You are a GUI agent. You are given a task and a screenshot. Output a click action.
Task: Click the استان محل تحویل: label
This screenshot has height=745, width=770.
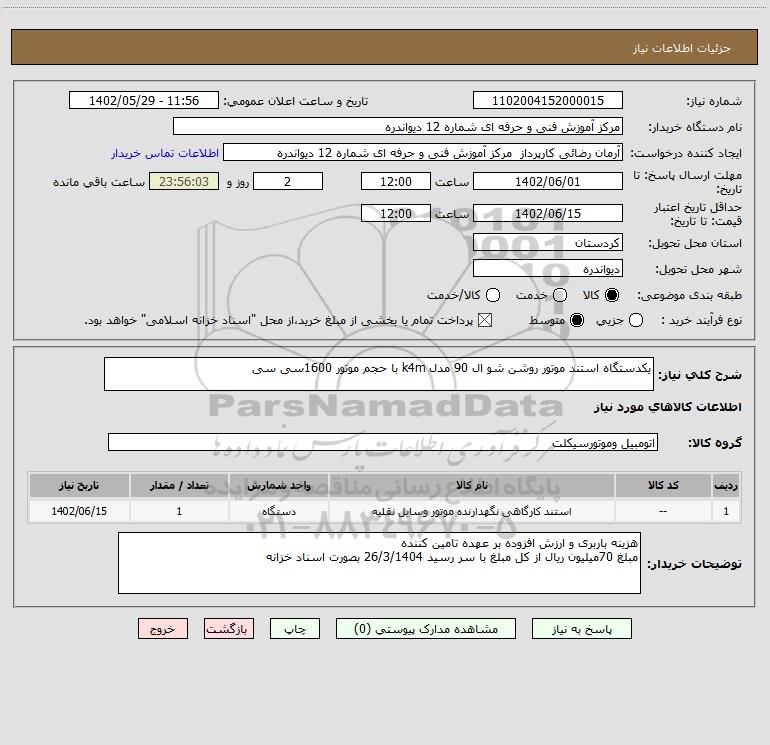[x=695, y=244]
